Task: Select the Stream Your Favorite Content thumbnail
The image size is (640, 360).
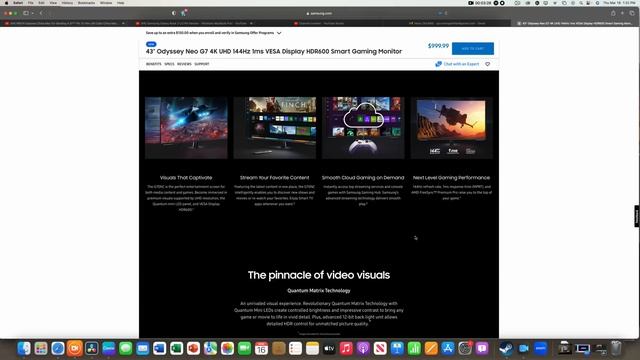Action: point(275,128)
